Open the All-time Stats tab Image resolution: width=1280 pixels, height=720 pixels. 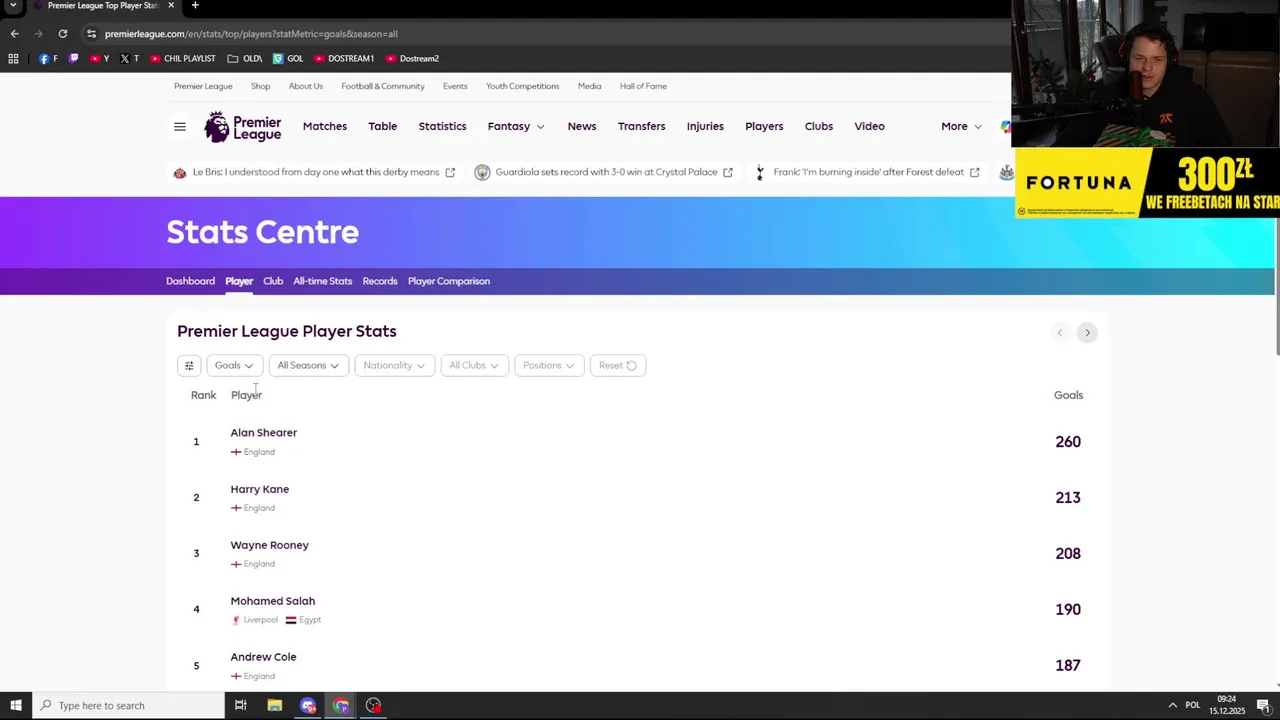coord(323,282)
